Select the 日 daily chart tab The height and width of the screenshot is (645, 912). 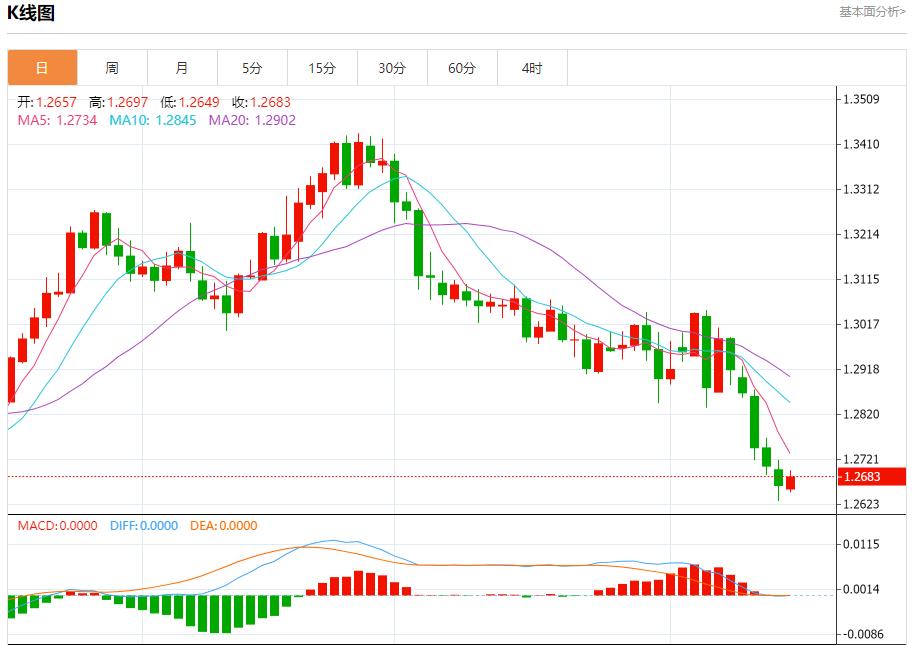coord(42,68)
